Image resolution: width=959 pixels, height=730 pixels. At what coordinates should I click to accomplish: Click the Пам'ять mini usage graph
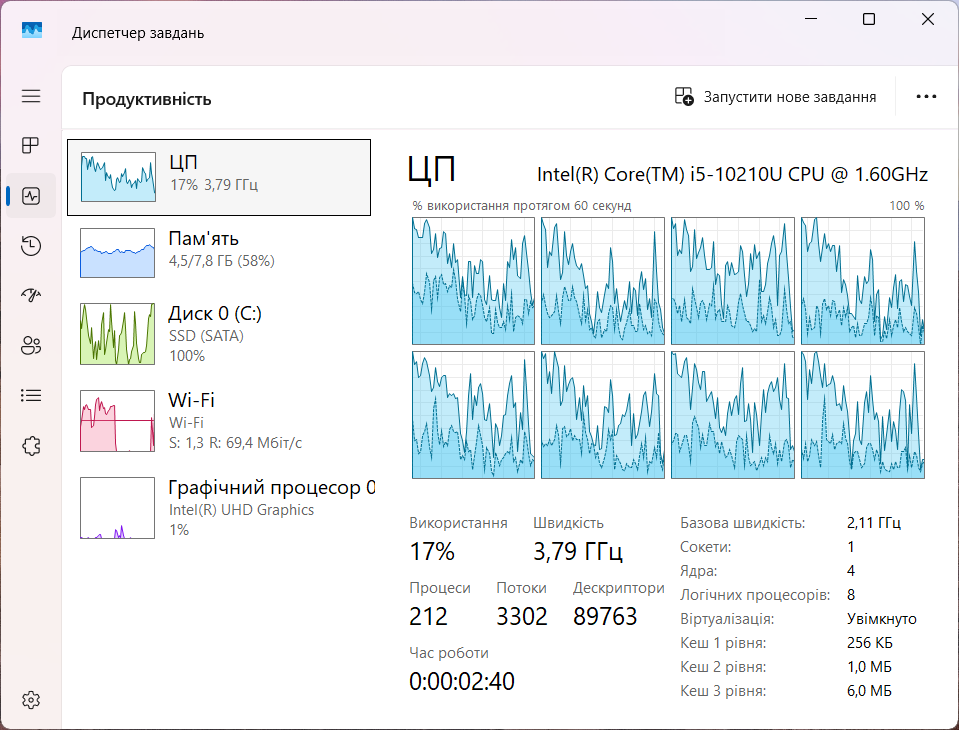coord(117,253)
